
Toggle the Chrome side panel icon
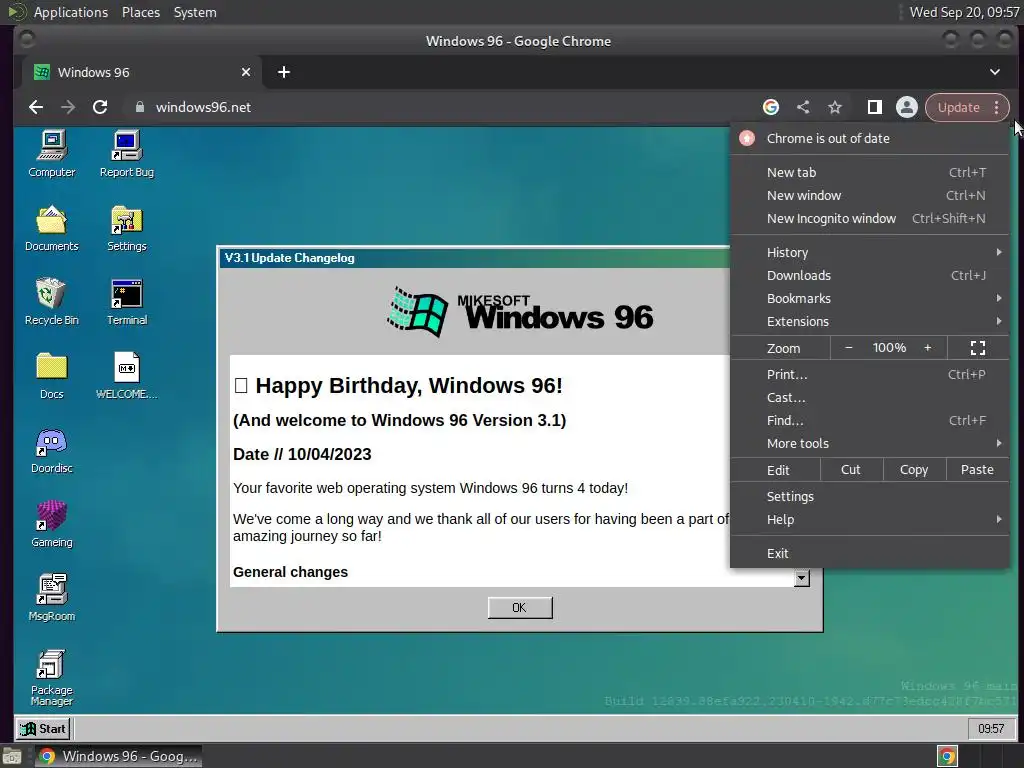(874, 107)
